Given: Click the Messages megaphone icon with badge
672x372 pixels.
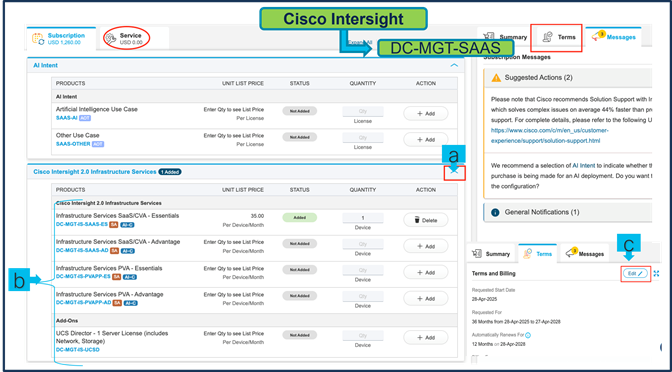Looking at the screenshot, I should (598, 36).
